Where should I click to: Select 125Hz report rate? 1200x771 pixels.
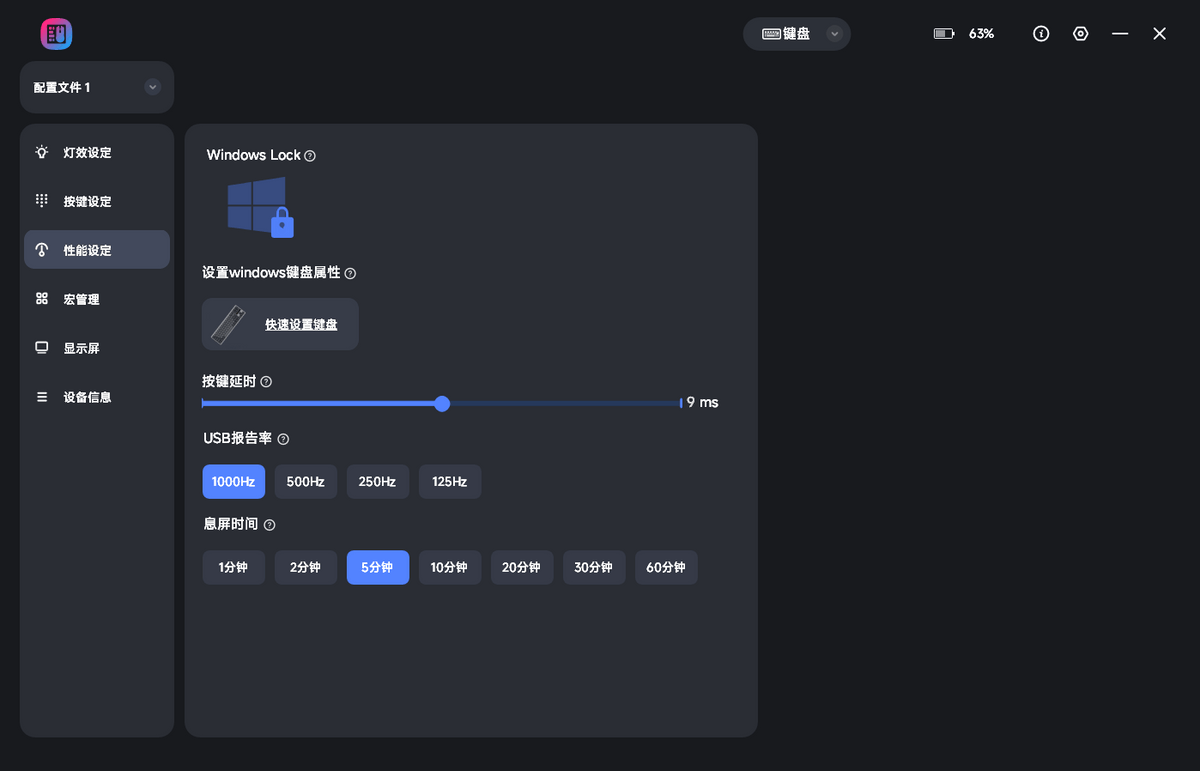pyautogui.click(x=450, y=481)
